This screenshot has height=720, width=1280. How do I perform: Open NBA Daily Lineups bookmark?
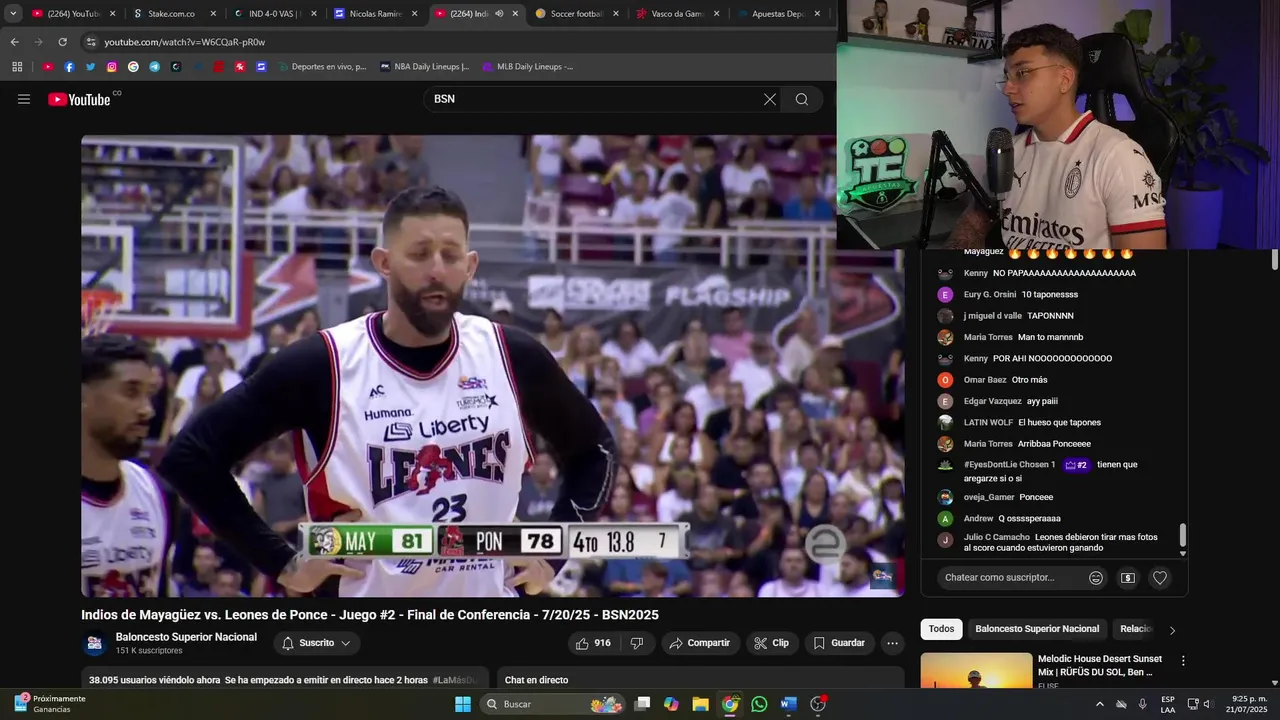(425, 67)
